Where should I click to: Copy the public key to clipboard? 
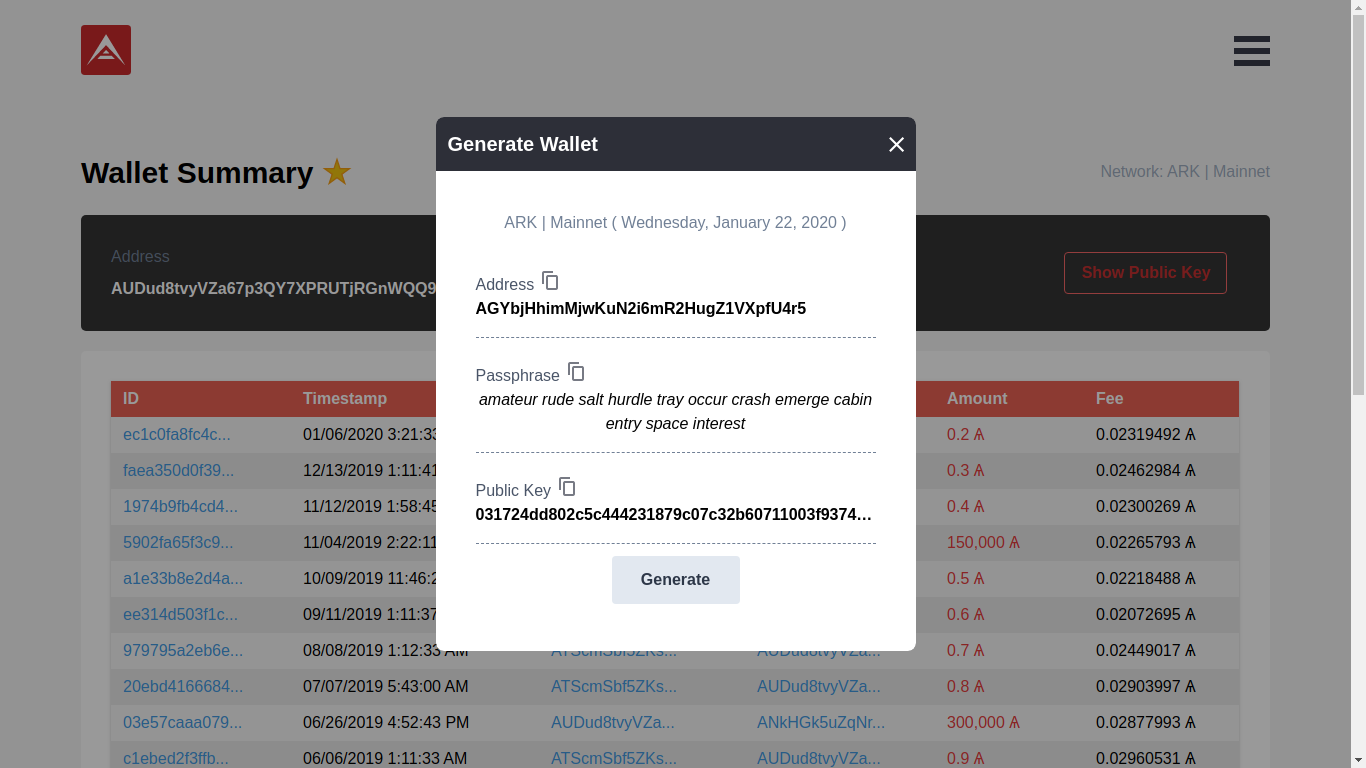click(x=567, y=487)
